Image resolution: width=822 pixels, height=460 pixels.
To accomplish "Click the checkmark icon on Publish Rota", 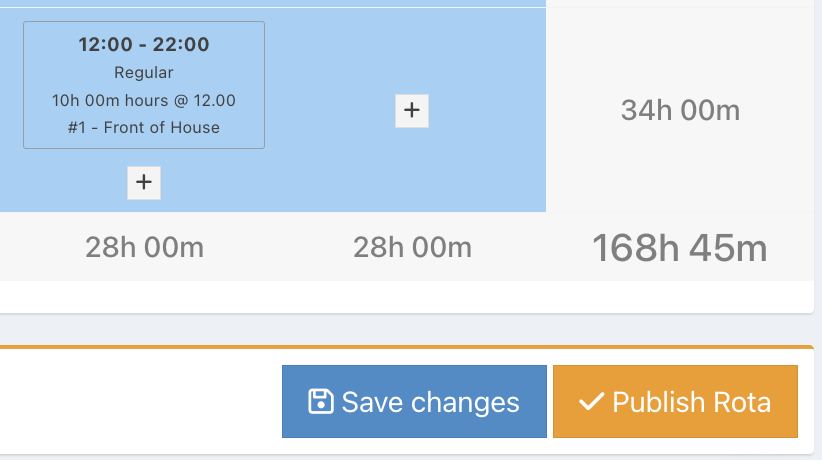I will pos(591,402).
